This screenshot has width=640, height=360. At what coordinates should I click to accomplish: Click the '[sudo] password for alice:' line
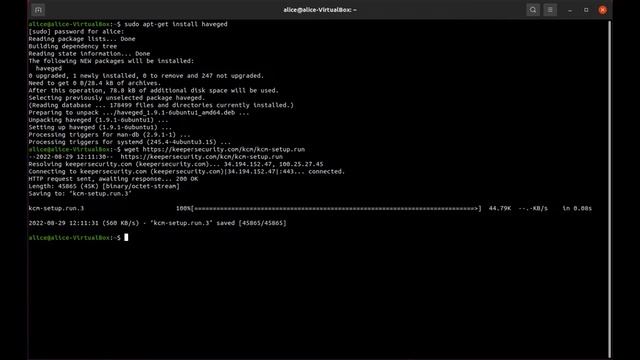[76, 31]
